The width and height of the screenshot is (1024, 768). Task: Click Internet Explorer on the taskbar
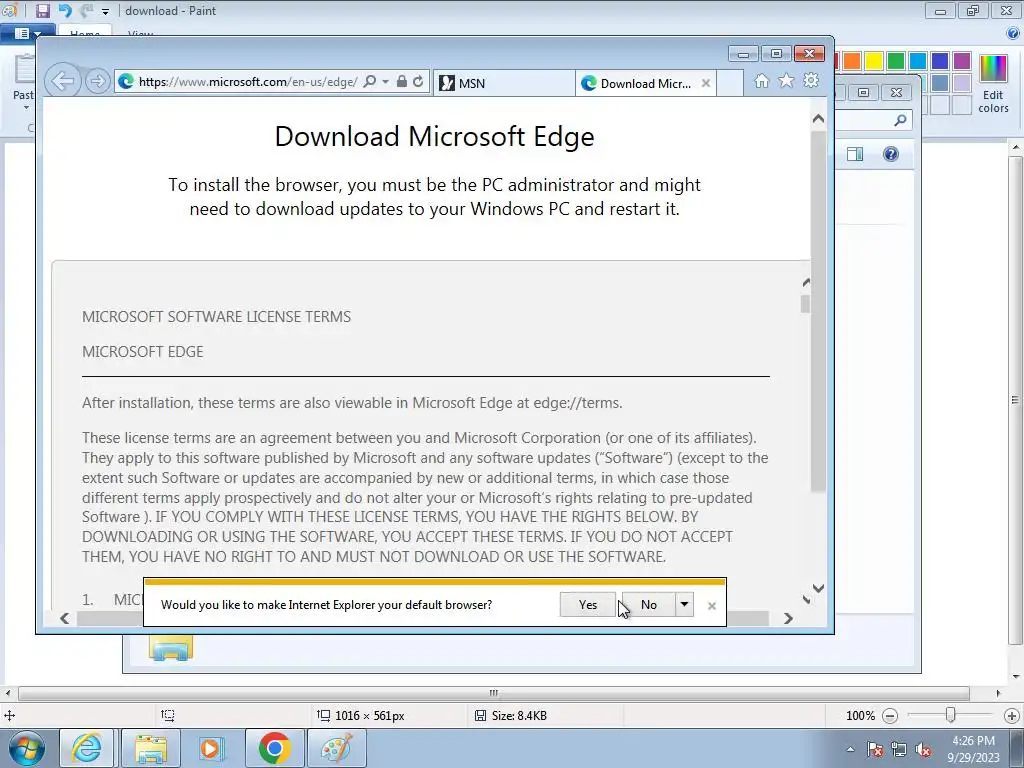[x=86, y=748]
